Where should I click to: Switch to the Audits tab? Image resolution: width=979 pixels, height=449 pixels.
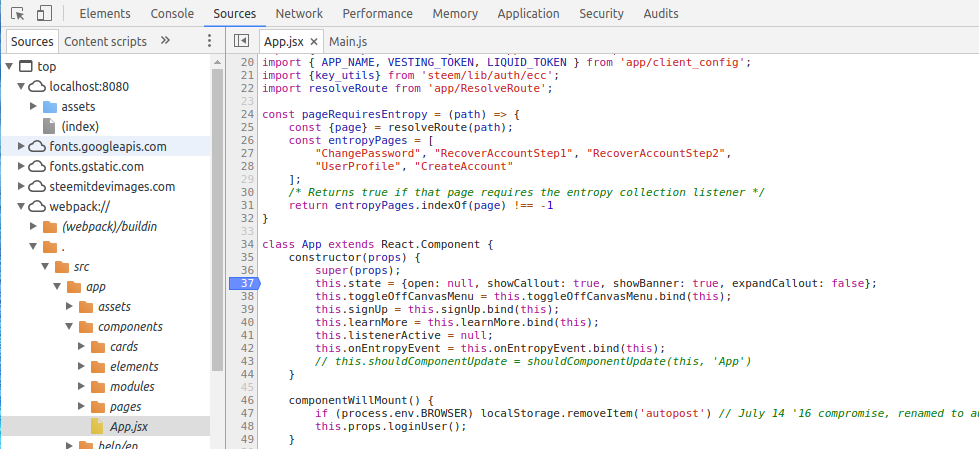[x=661, y=13]
